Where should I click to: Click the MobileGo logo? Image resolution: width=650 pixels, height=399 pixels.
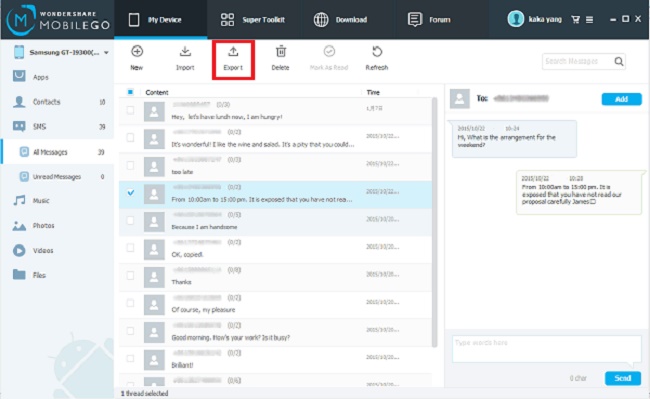click(x=58, y=19)
